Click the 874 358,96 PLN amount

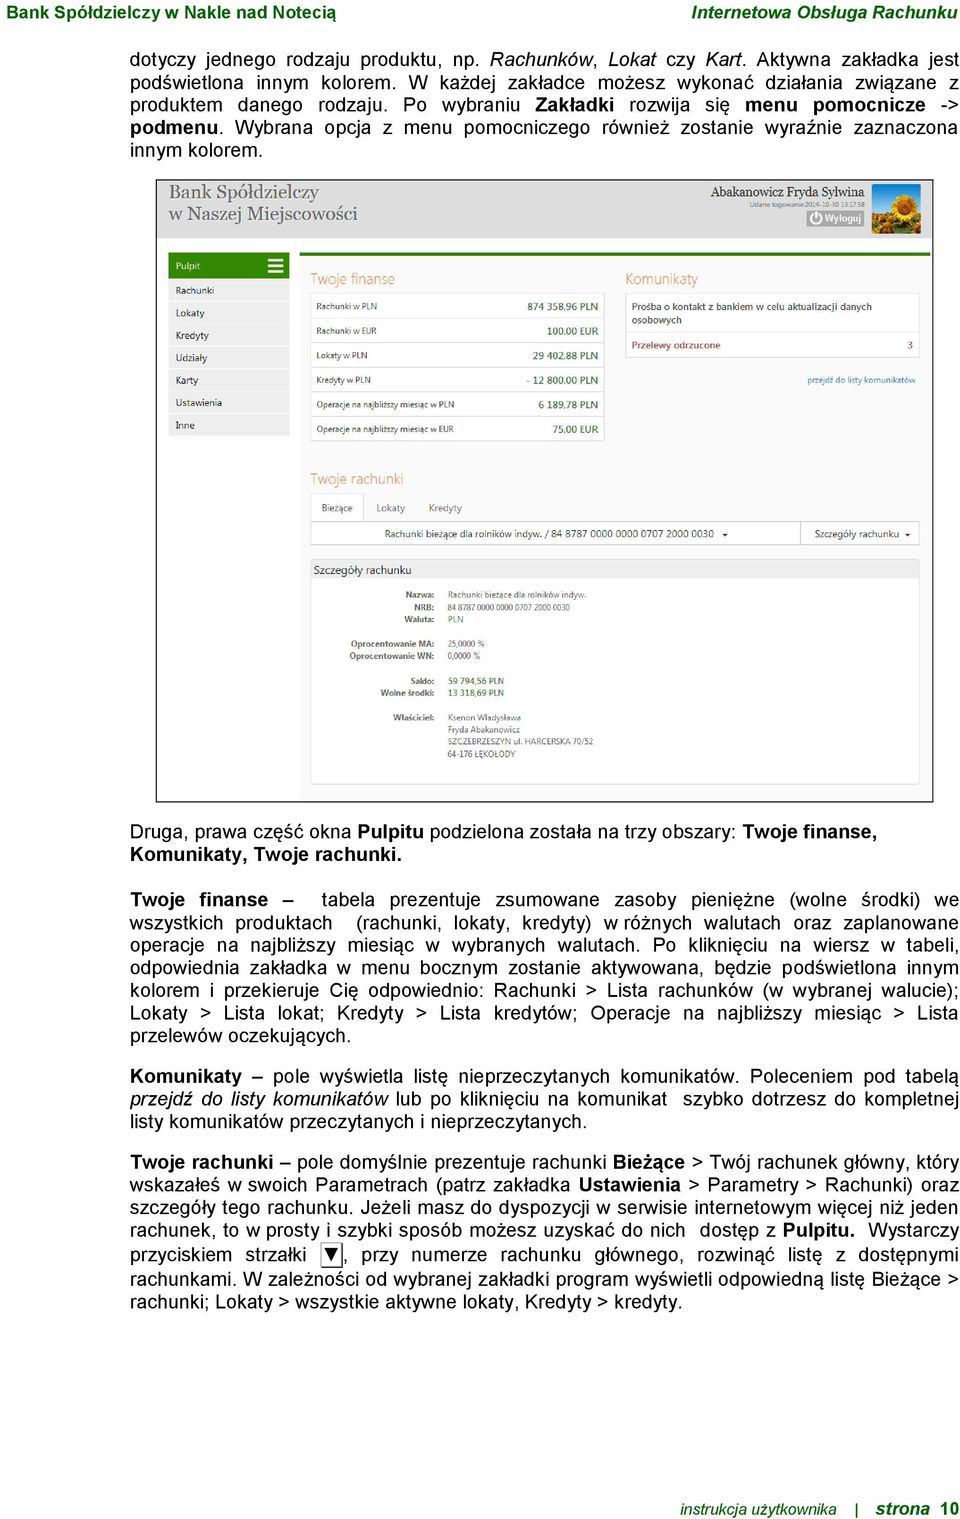click(x=562, y=307)
